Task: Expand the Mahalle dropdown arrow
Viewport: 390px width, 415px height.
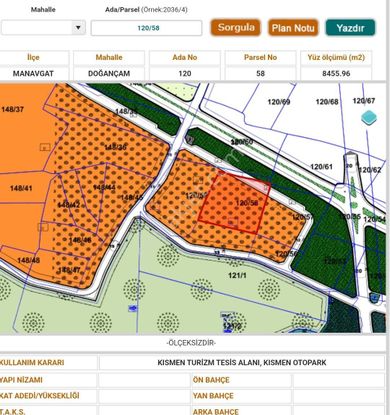Action: point(78,27)
